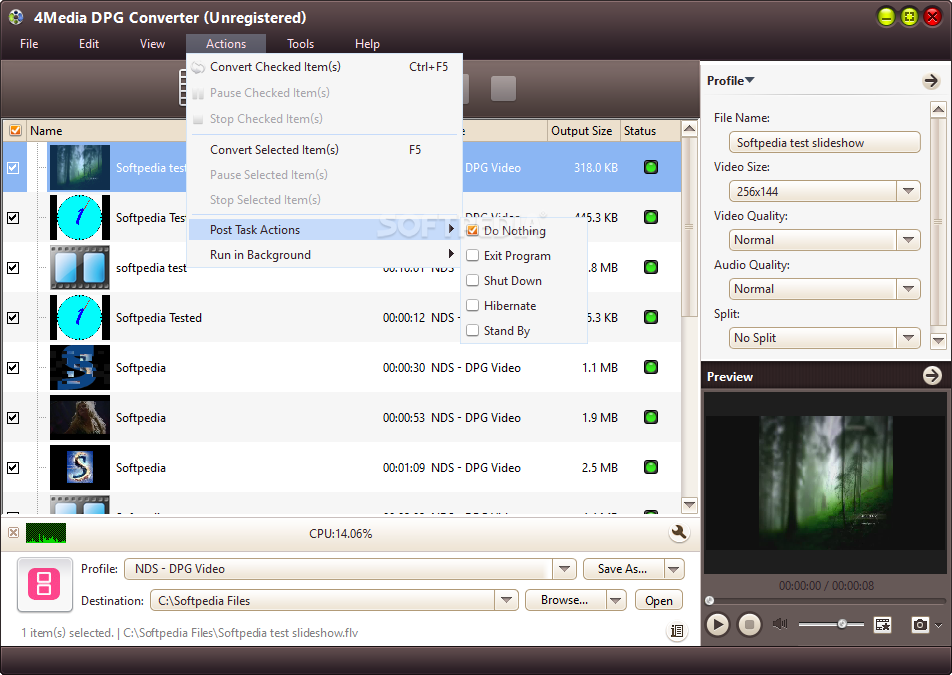
Task: Uncheck the first row Softpedia test slideshow checkbox
Action: click(13, 168)
